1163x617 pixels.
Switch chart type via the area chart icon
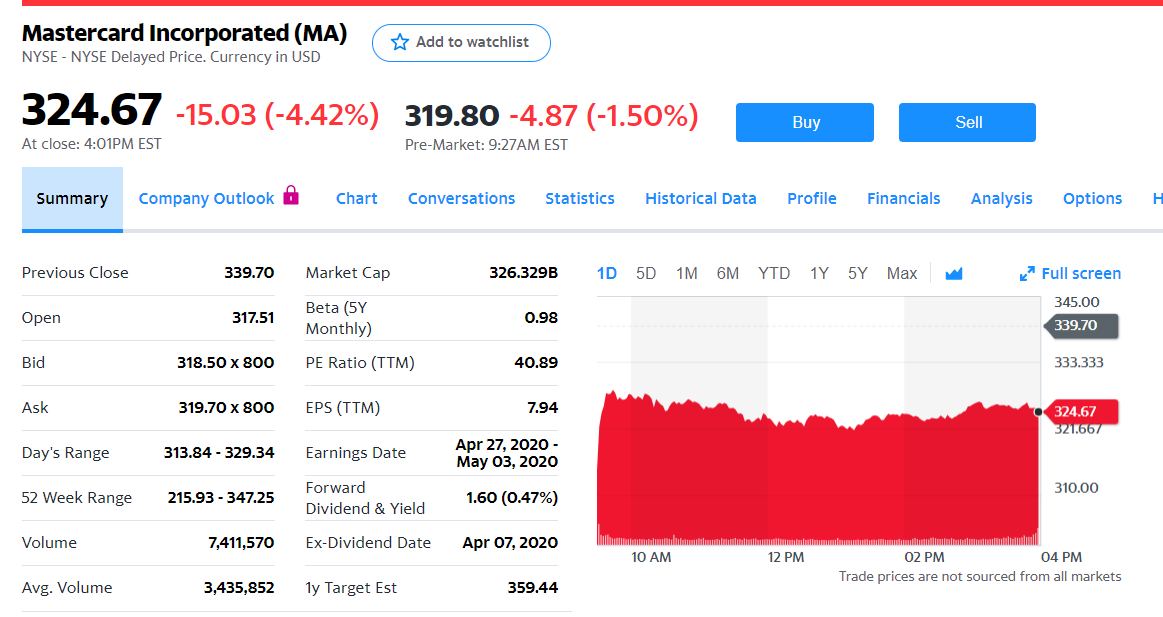953,273
